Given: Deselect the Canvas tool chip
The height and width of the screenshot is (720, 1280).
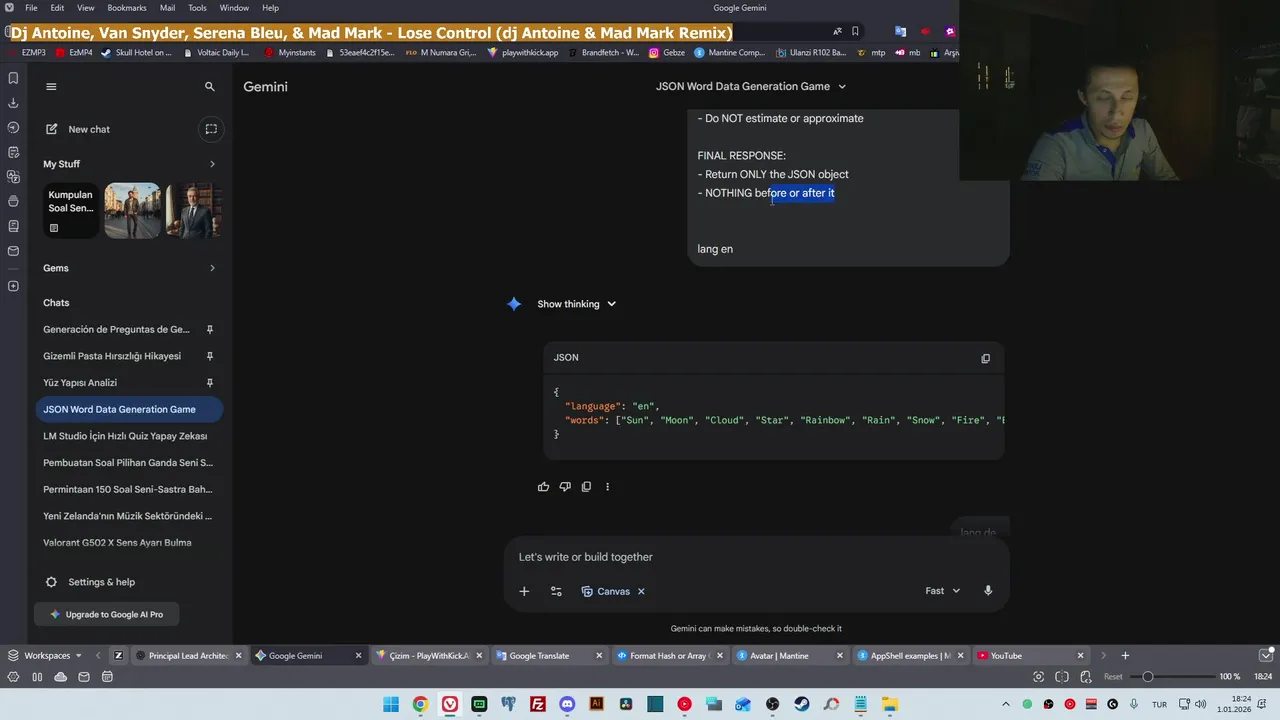Looking at the screenshot, I should pos(641,591).
